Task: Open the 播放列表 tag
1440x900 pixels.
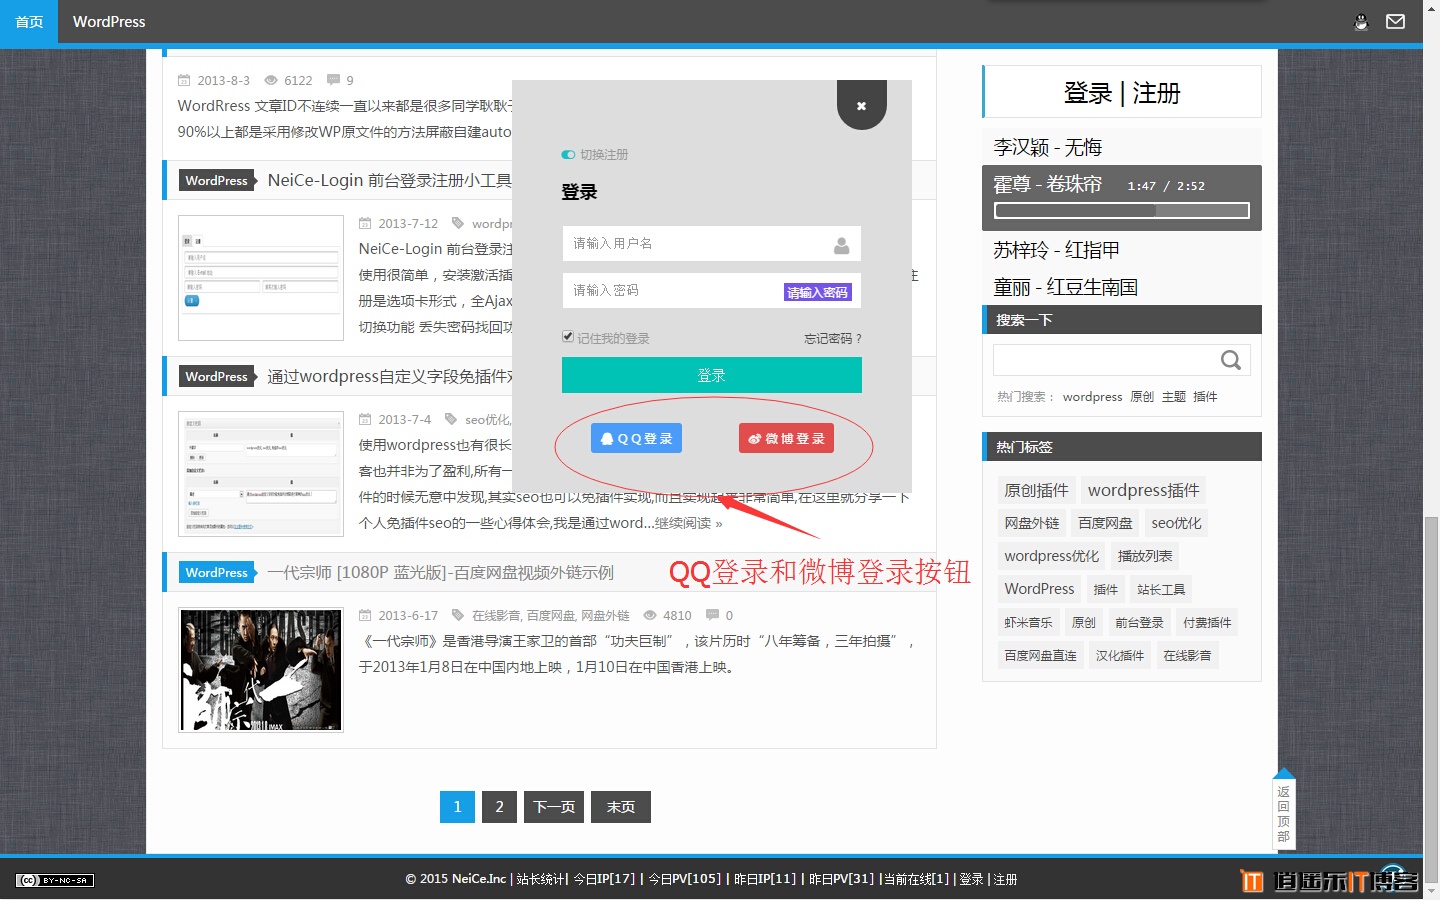Action: 1145,556
